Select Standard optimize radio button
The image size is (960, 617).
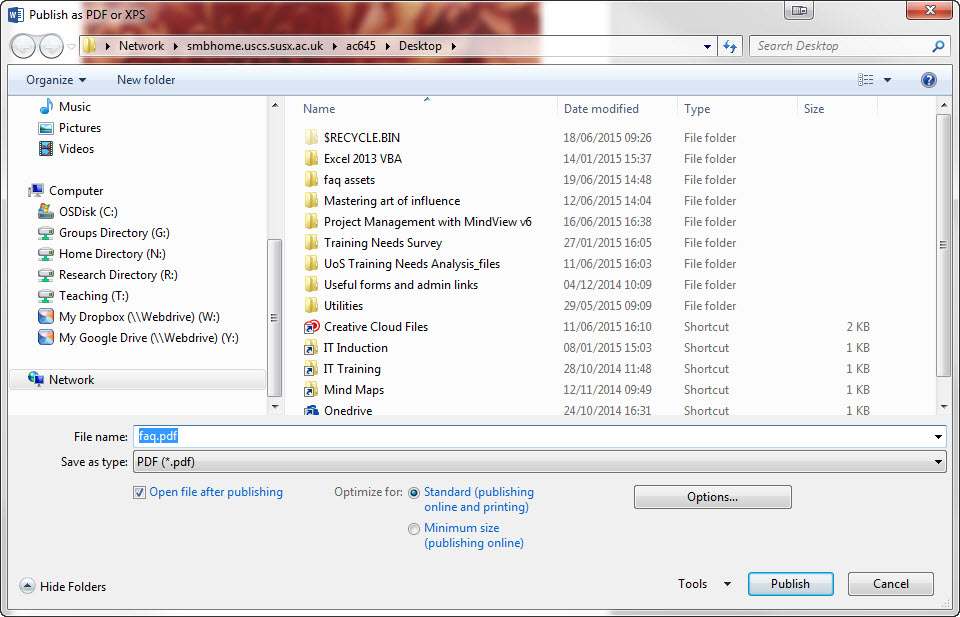click(414, 492)
